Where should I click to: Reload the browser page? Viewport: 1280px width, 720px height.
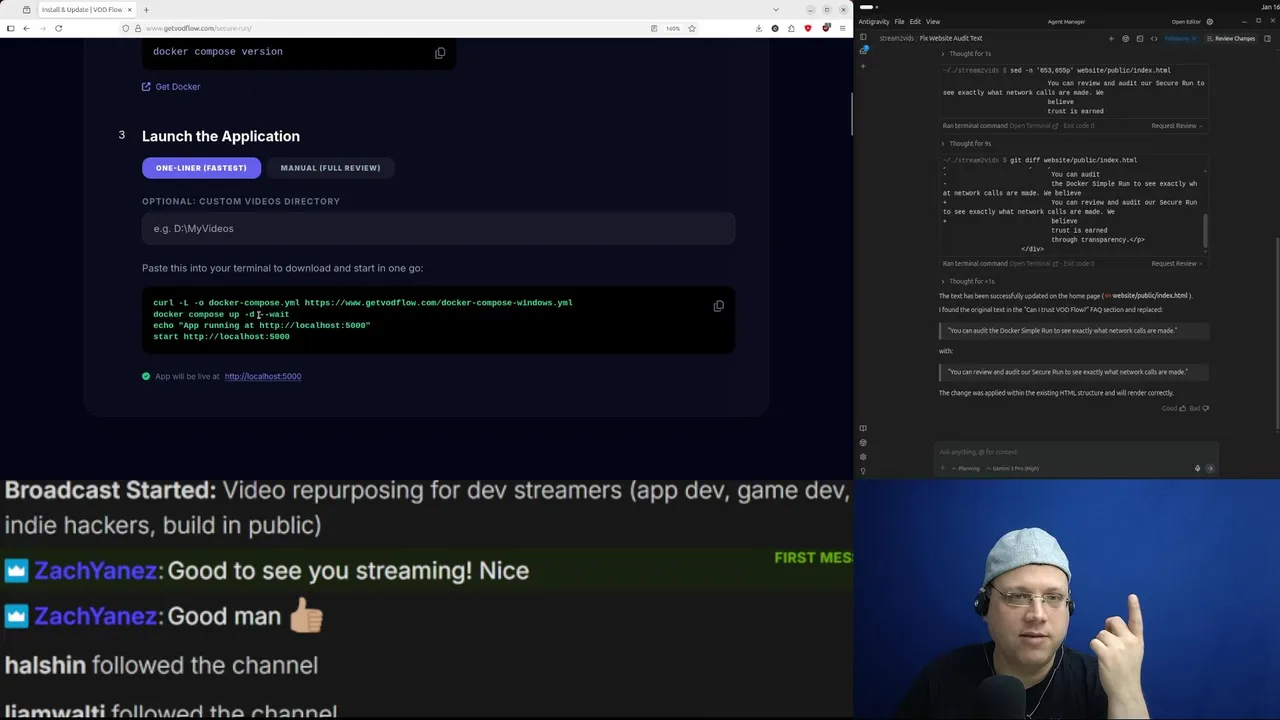[x=58, y=28]
